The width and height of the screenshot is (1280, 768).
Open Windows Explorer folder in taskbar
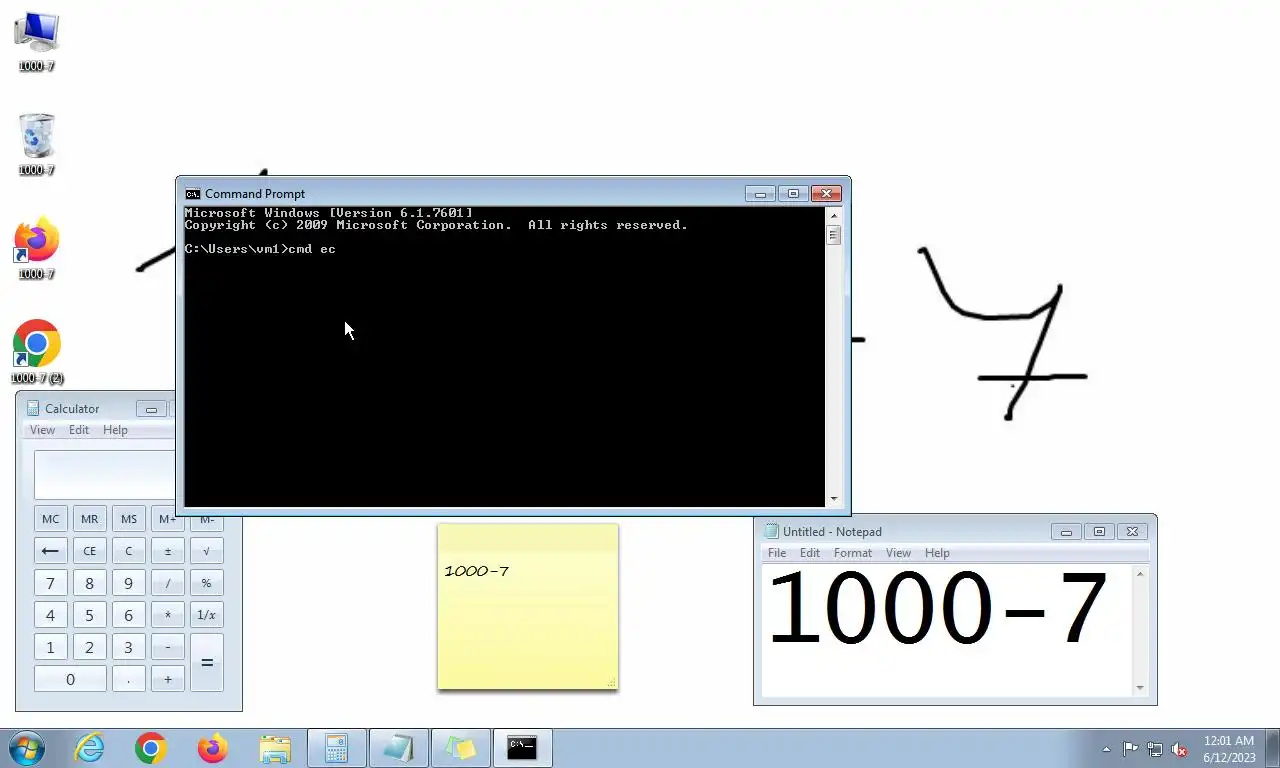pyautogui.click(x=274, y=748)
